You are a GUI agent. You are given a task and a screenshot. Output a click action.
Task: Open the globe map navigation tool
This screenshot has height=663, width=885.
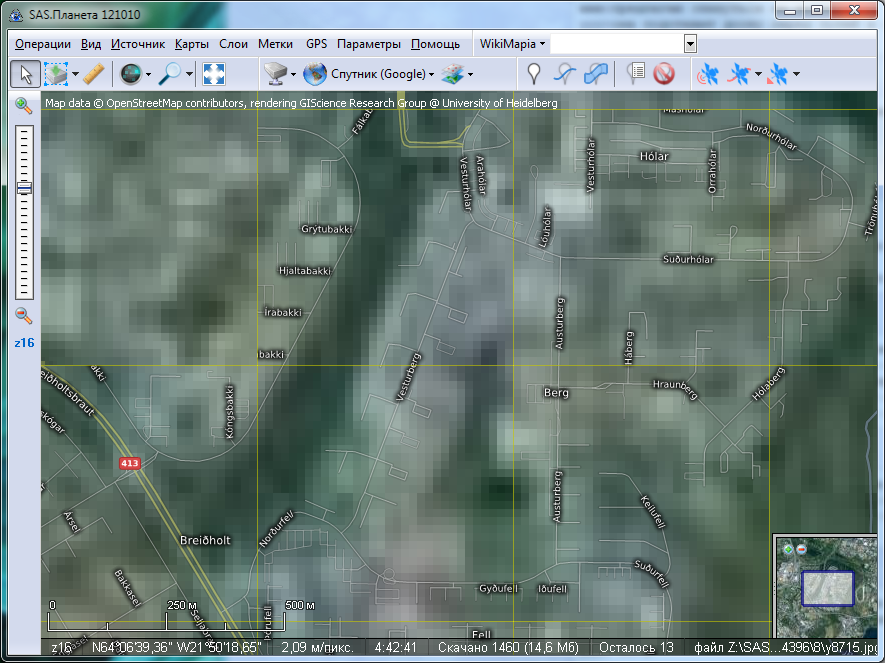pyautogui.click(x=131, y=74)
